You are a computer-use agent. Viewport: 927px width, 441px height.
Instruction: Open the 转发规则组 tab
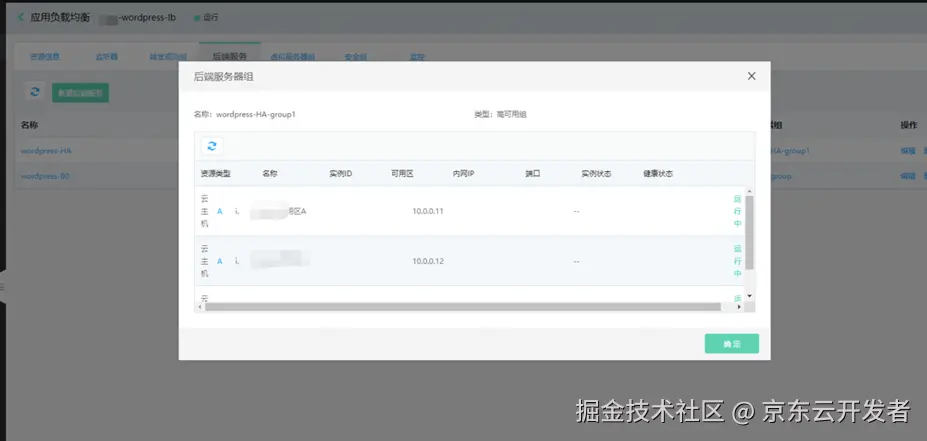pos(168,57)
